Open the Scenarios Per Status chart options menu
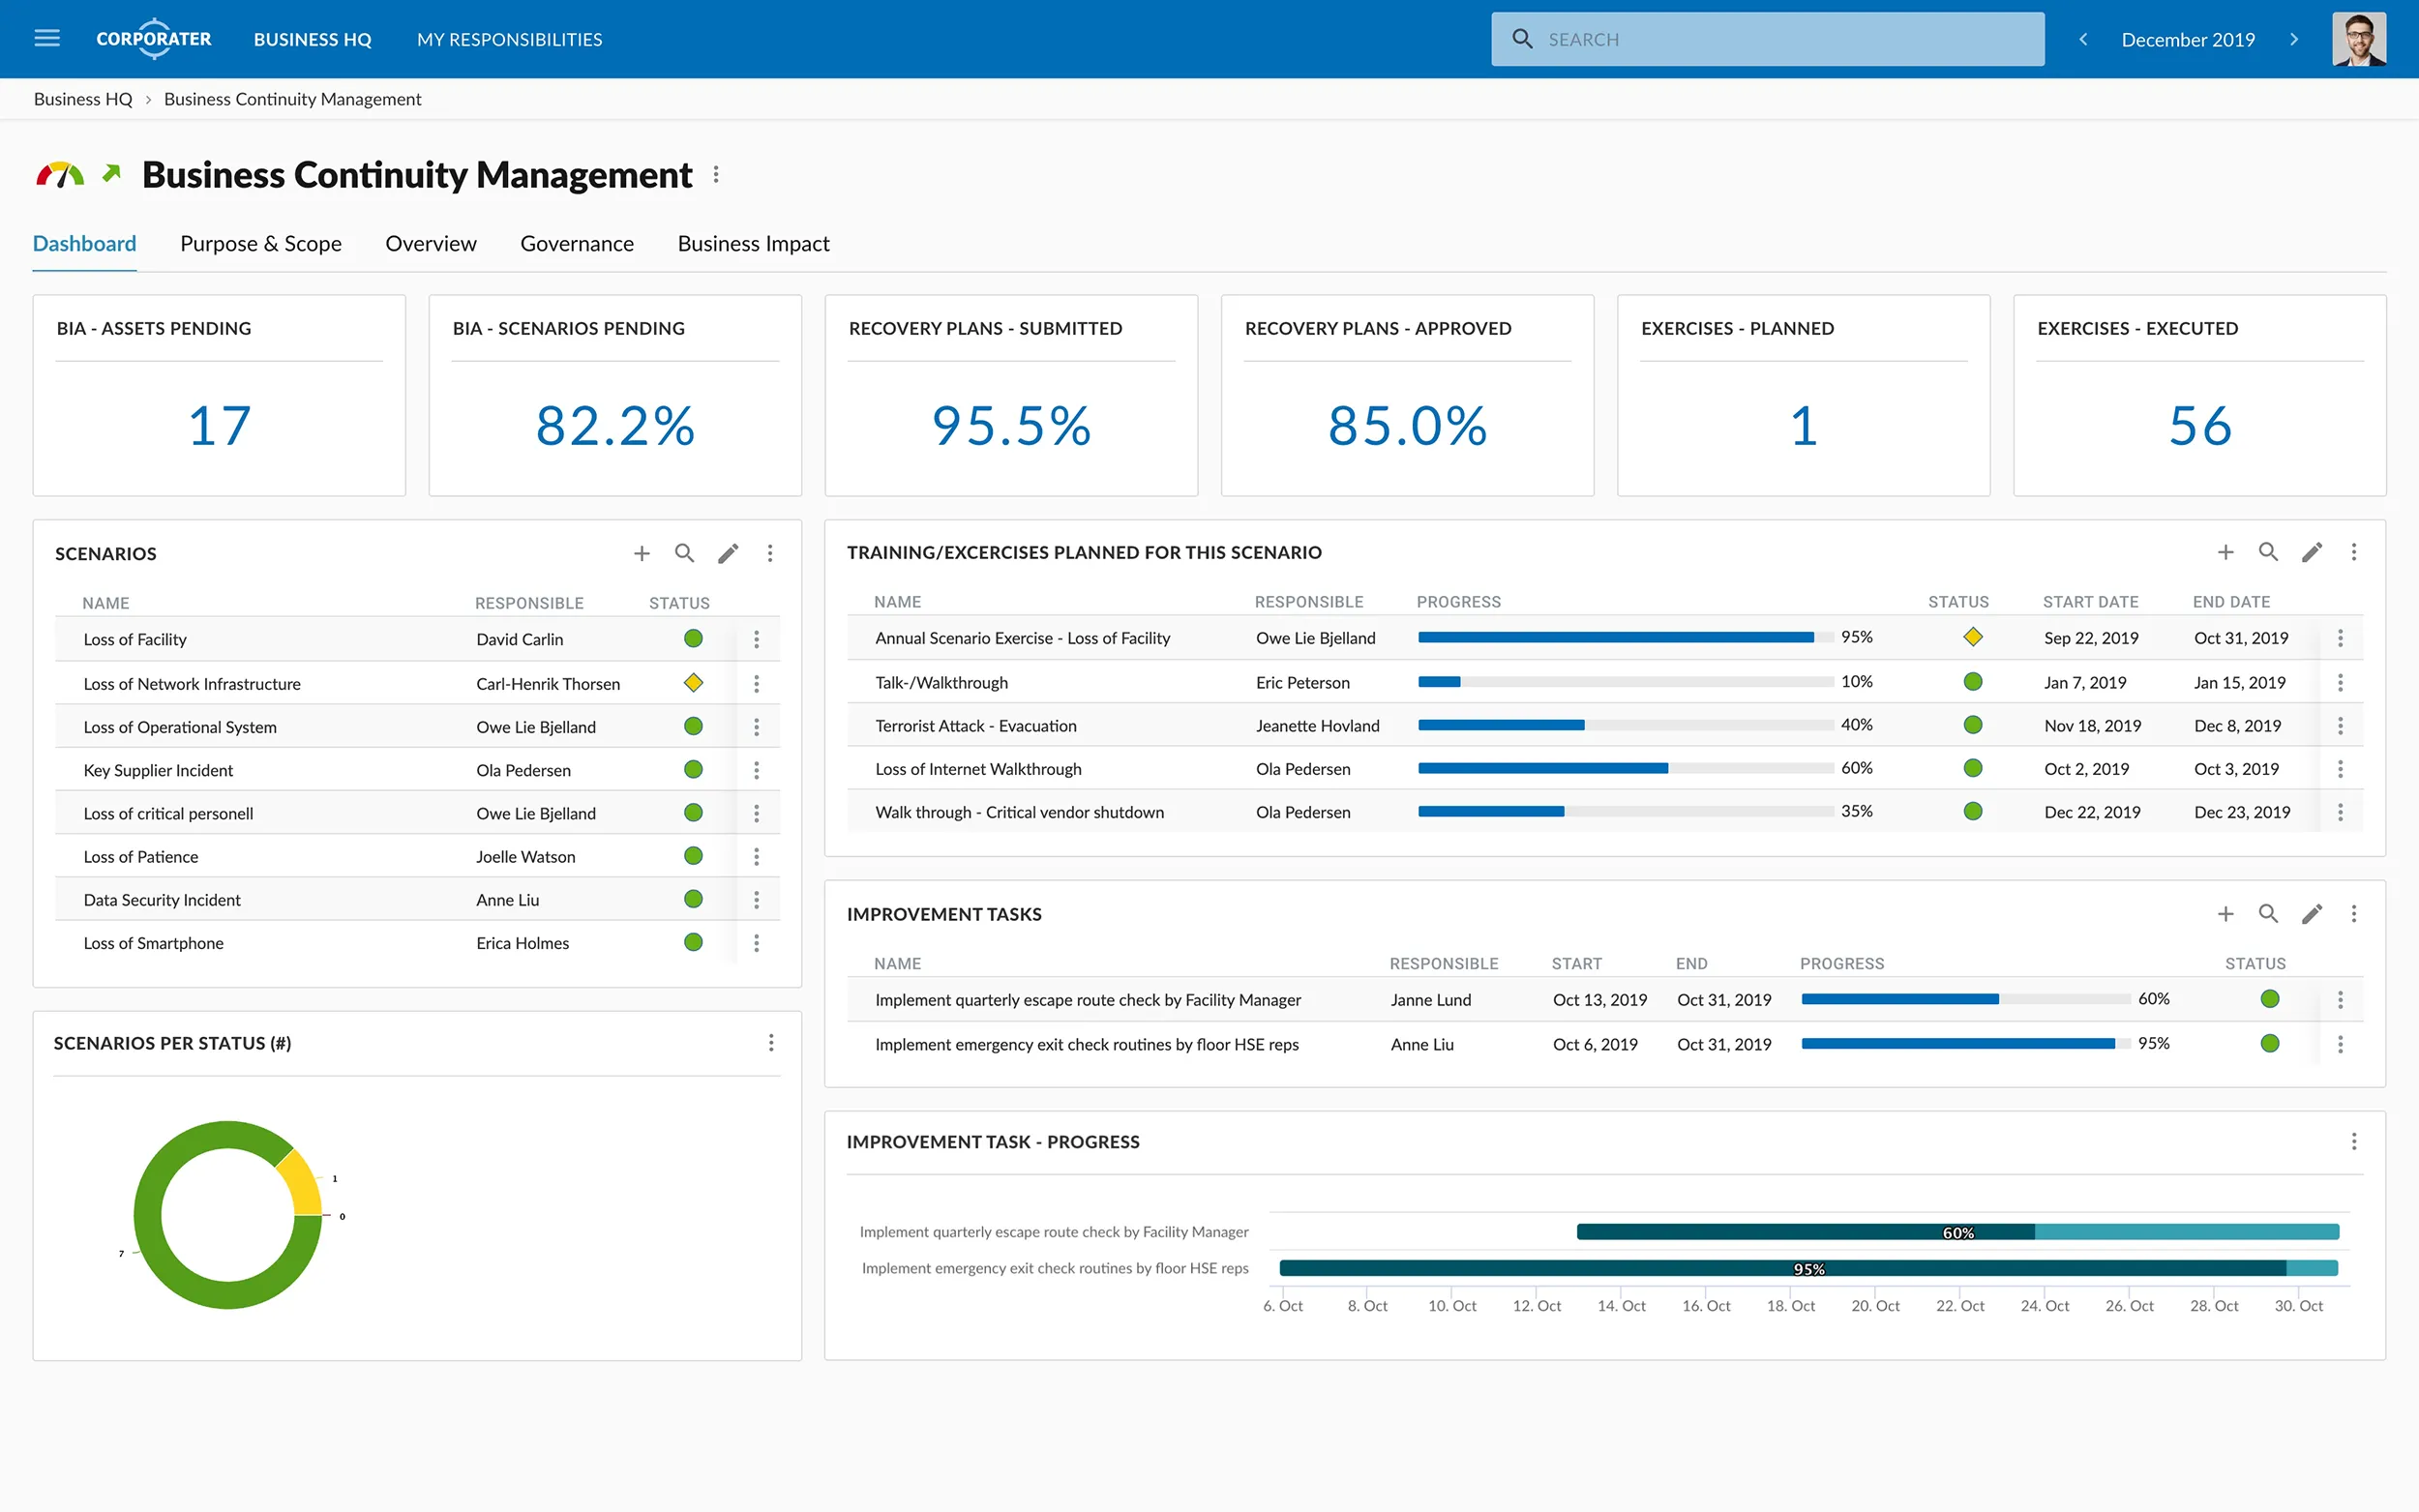This screenshot has height=1512, width=2419. pos(771,1043)
